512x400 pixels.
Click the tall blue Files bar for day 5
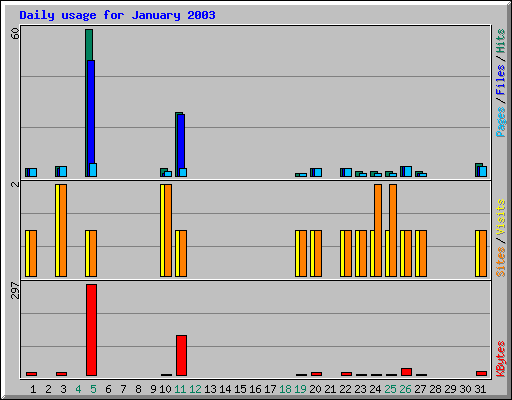click(x=91, y=112)
